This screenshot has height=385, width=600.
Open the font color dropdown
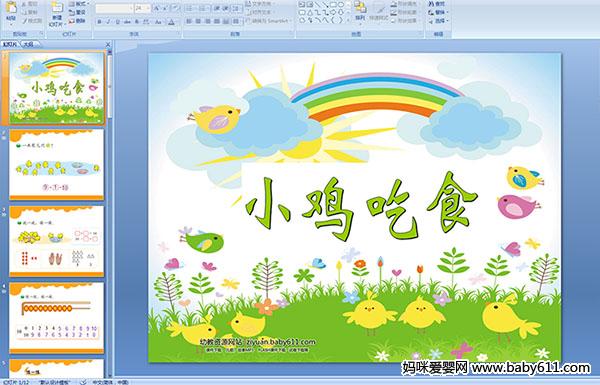[172, 23]
